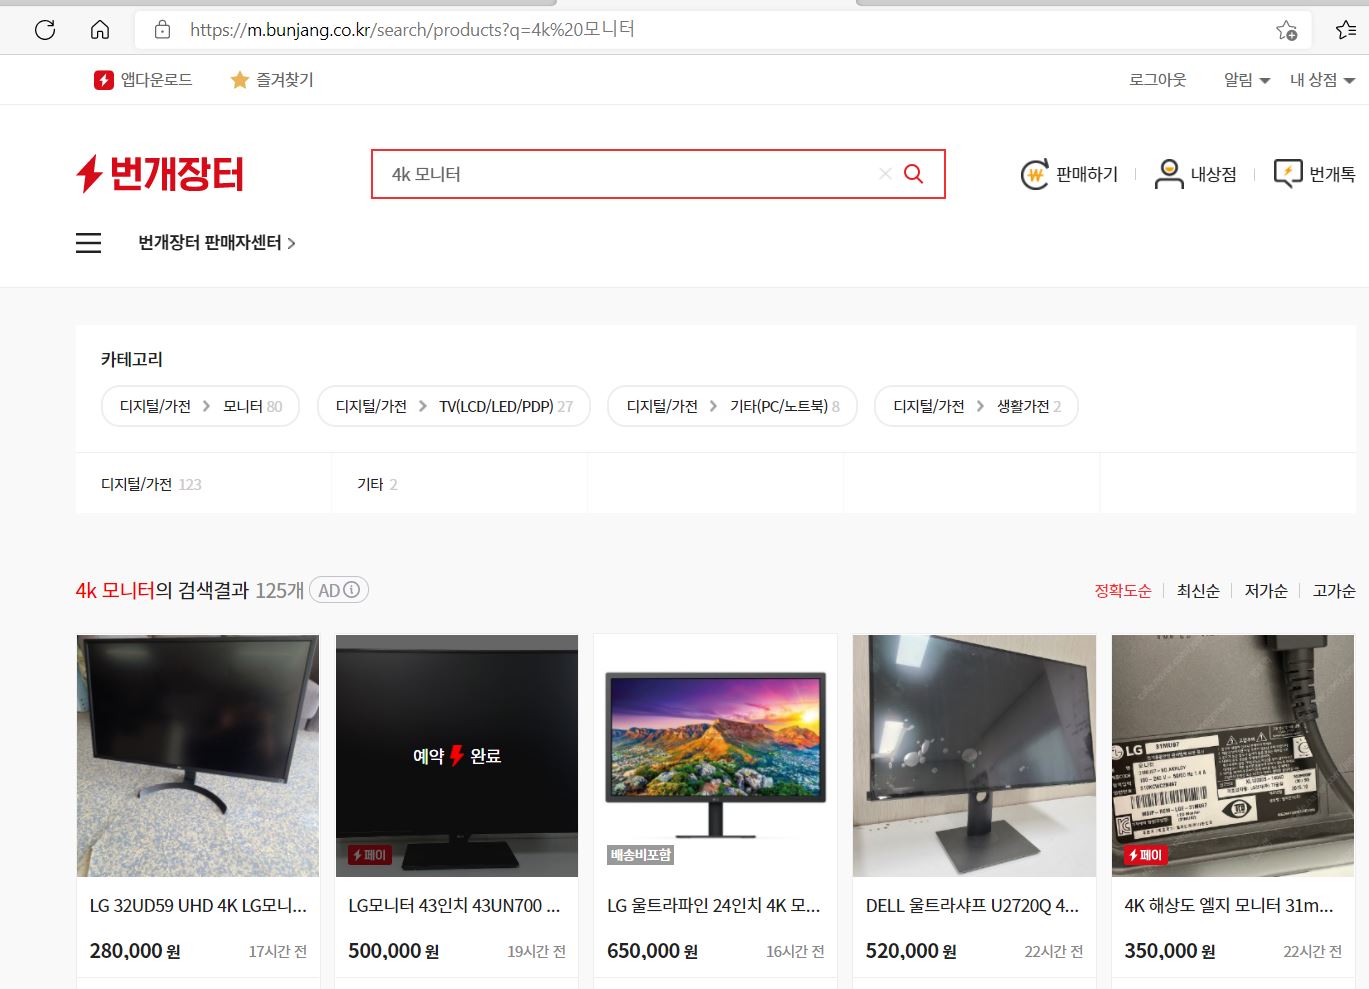Open the hamburger category menu
The width and height of the screenshot is (1369, 989).
pos(88,243)
